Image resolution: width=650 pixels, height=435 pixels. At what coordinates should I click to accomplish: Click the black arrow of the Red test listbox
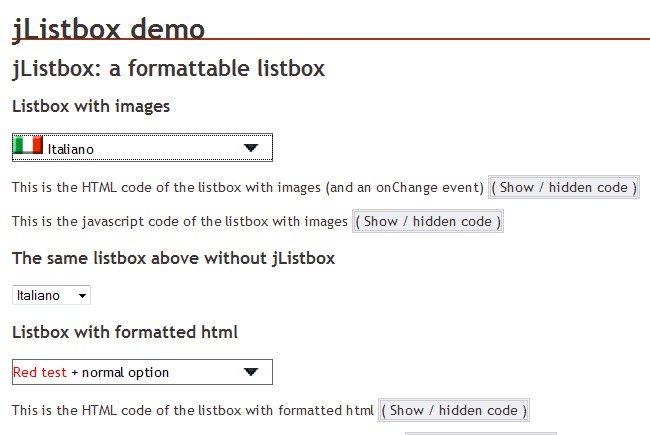click(251, 372)
